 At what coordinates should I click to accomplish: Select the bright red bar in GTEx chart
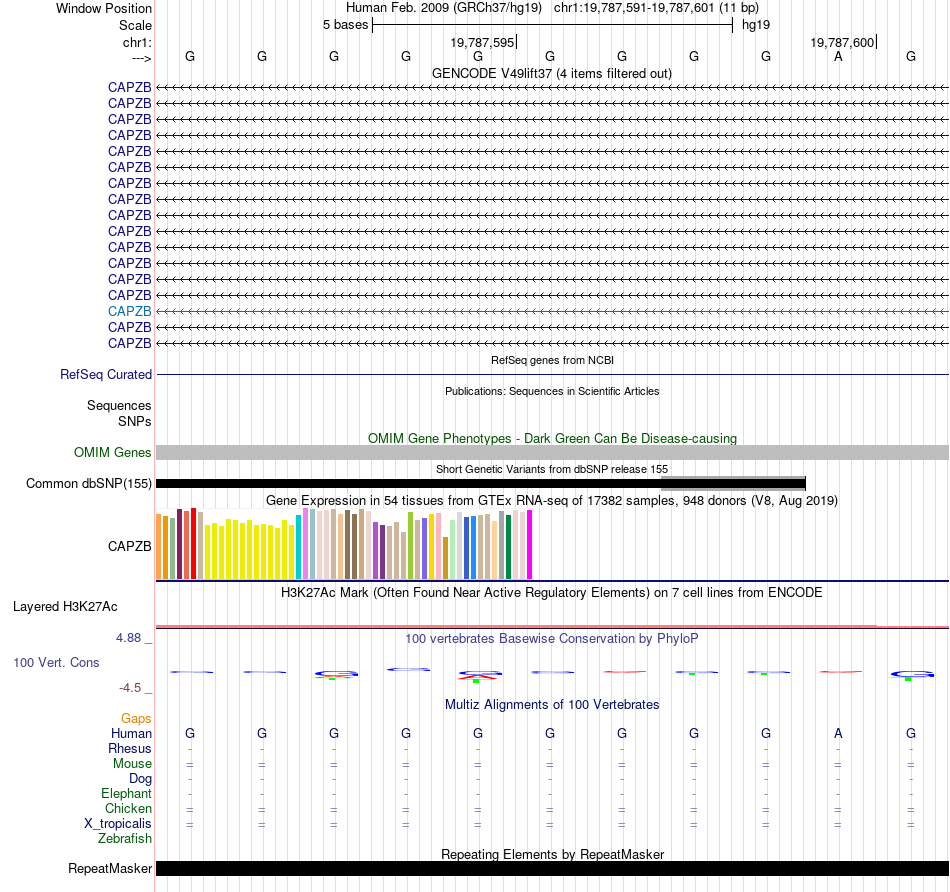point(193,544)
